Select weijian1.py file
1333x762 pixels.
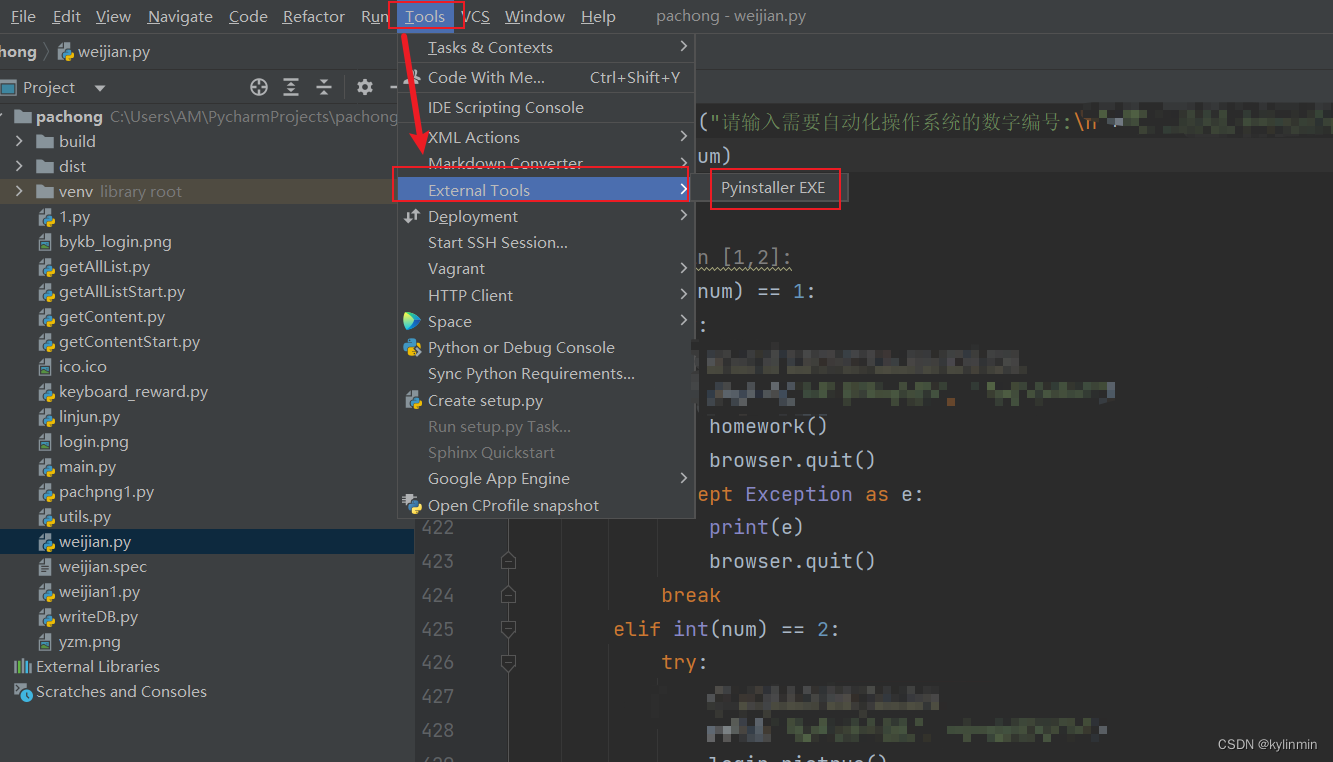point(99,591)
